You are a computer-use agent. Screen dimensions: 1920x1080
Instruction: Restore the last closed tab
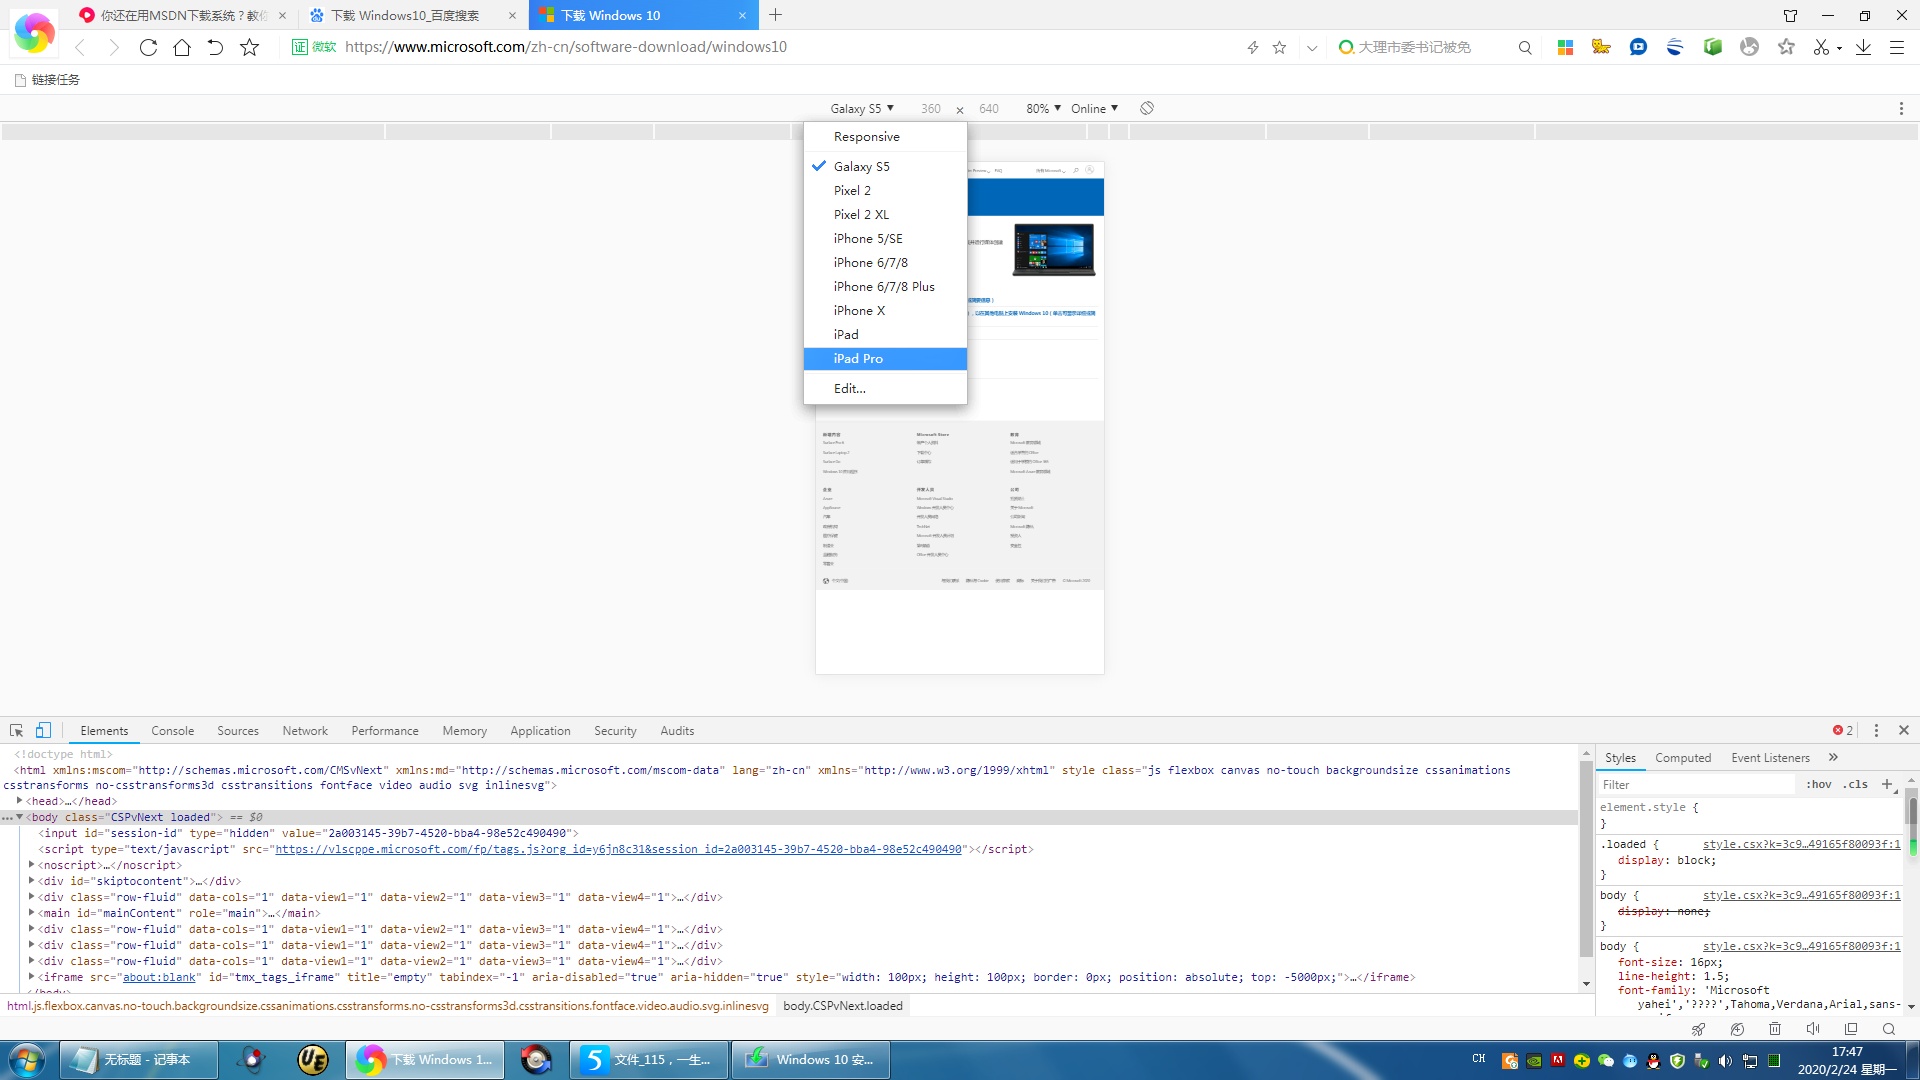[215, 47]
